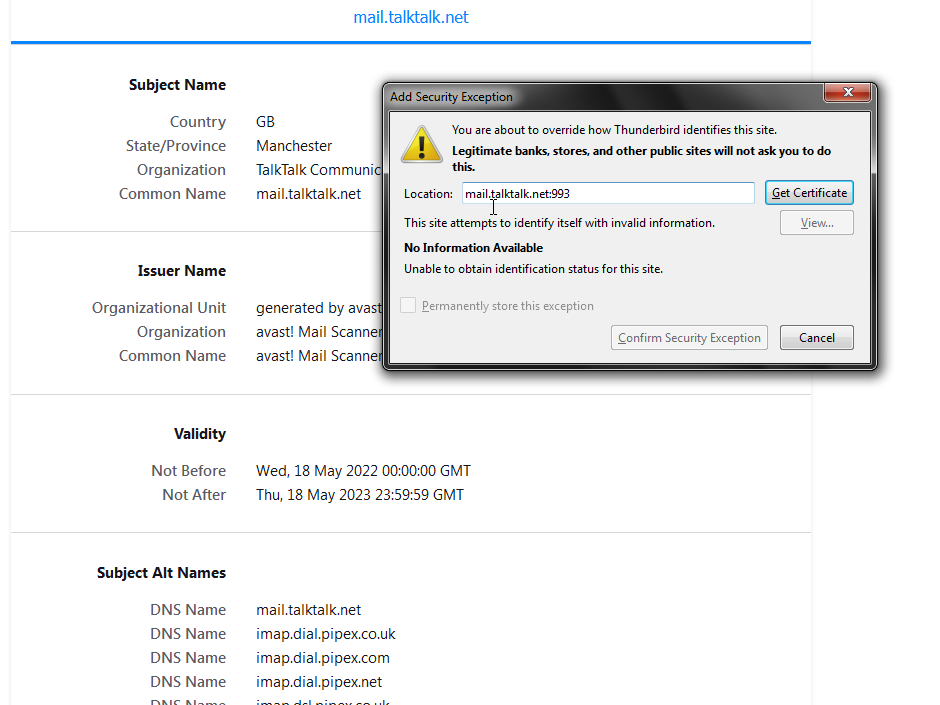
Task: Select DNS Name imap.dial.pipex.co.uk
Action: 326,634
